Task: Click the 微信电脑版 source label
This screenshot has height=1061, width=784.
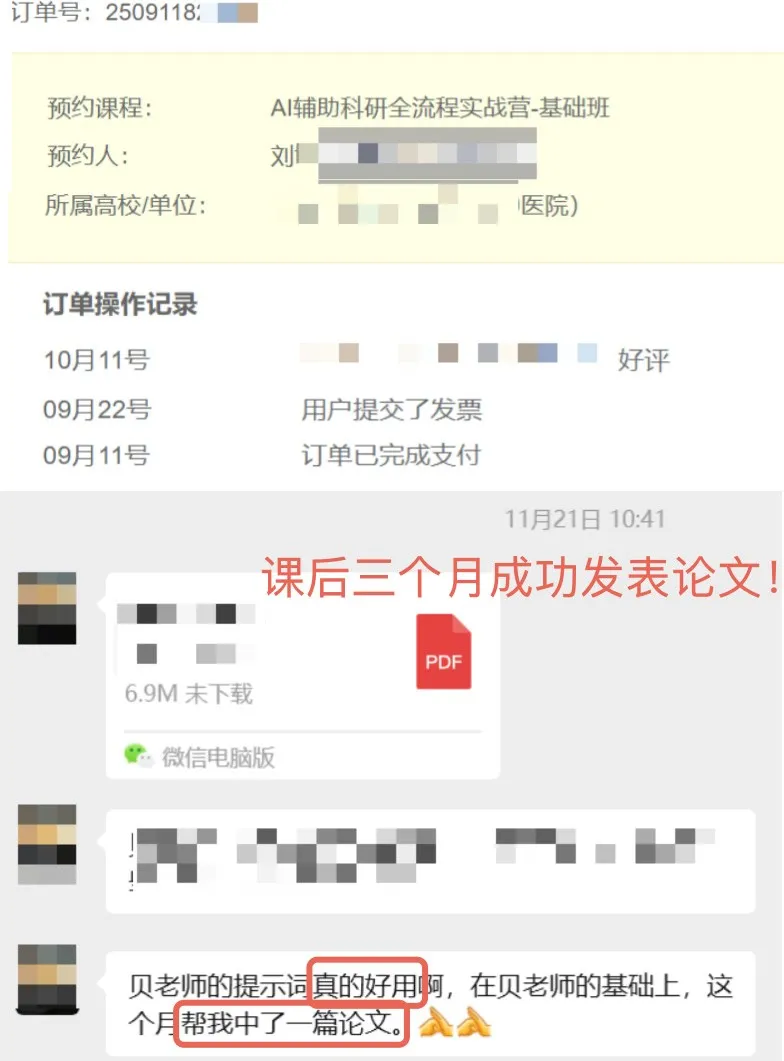Action: [218, 757]
